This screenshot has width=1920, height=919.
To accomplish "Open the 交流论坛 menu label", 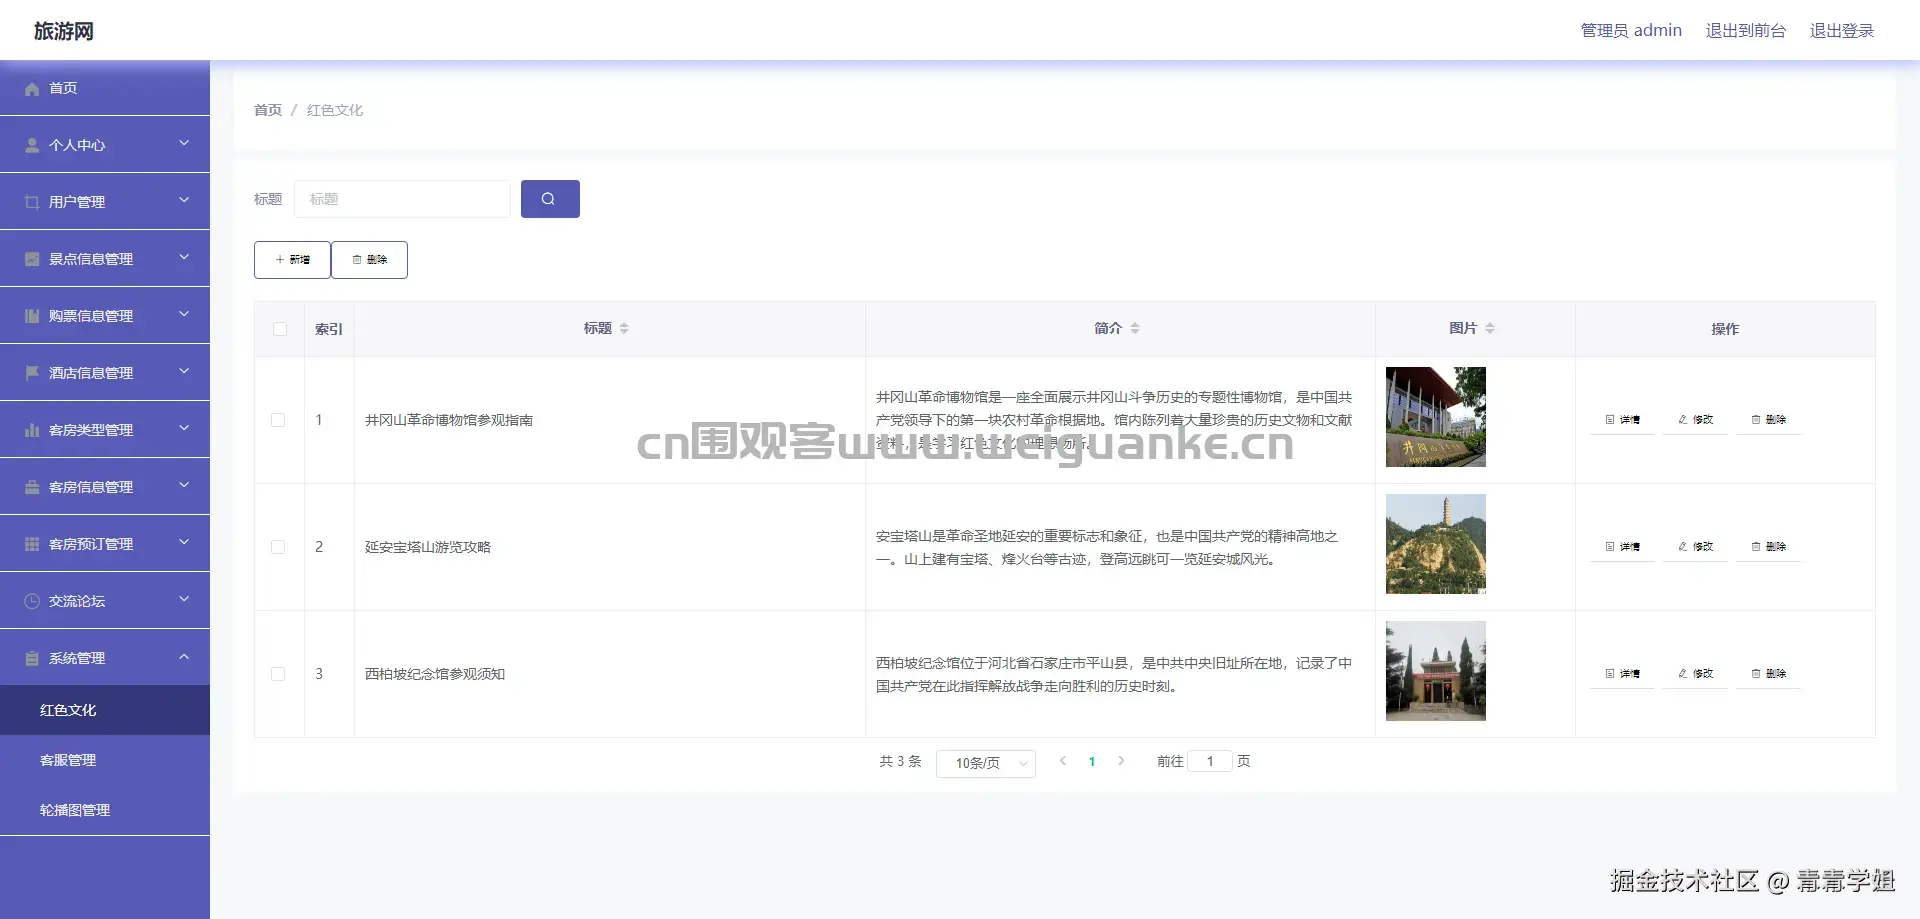I will tap(77, 601).
